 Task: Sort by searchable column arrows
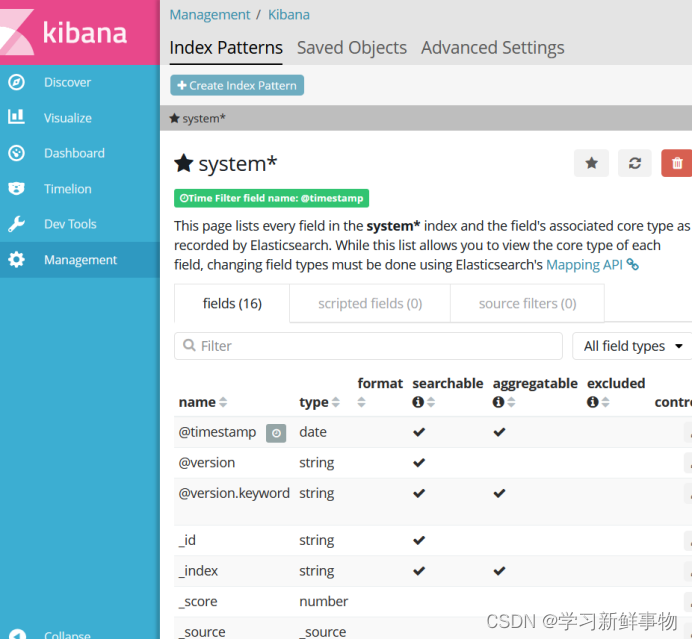click(431, 402)
